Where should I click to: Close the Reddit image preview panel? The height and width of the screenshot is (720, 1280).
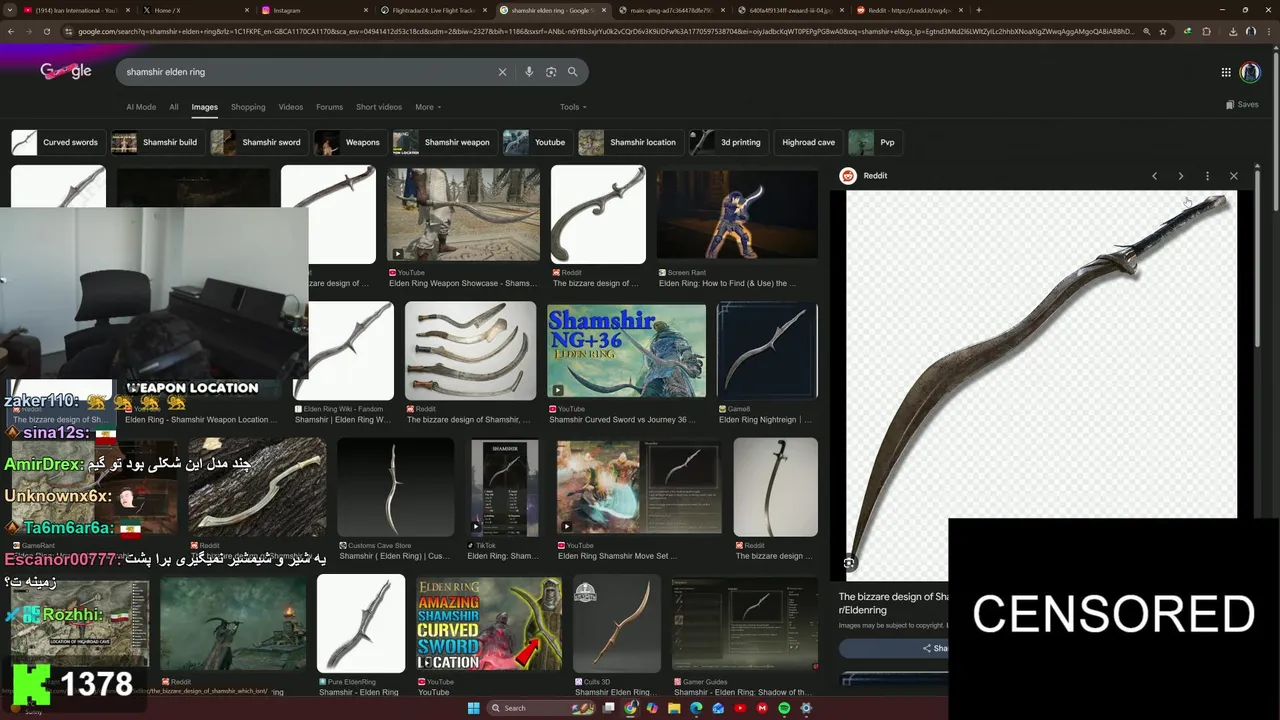click(1234, 176)
